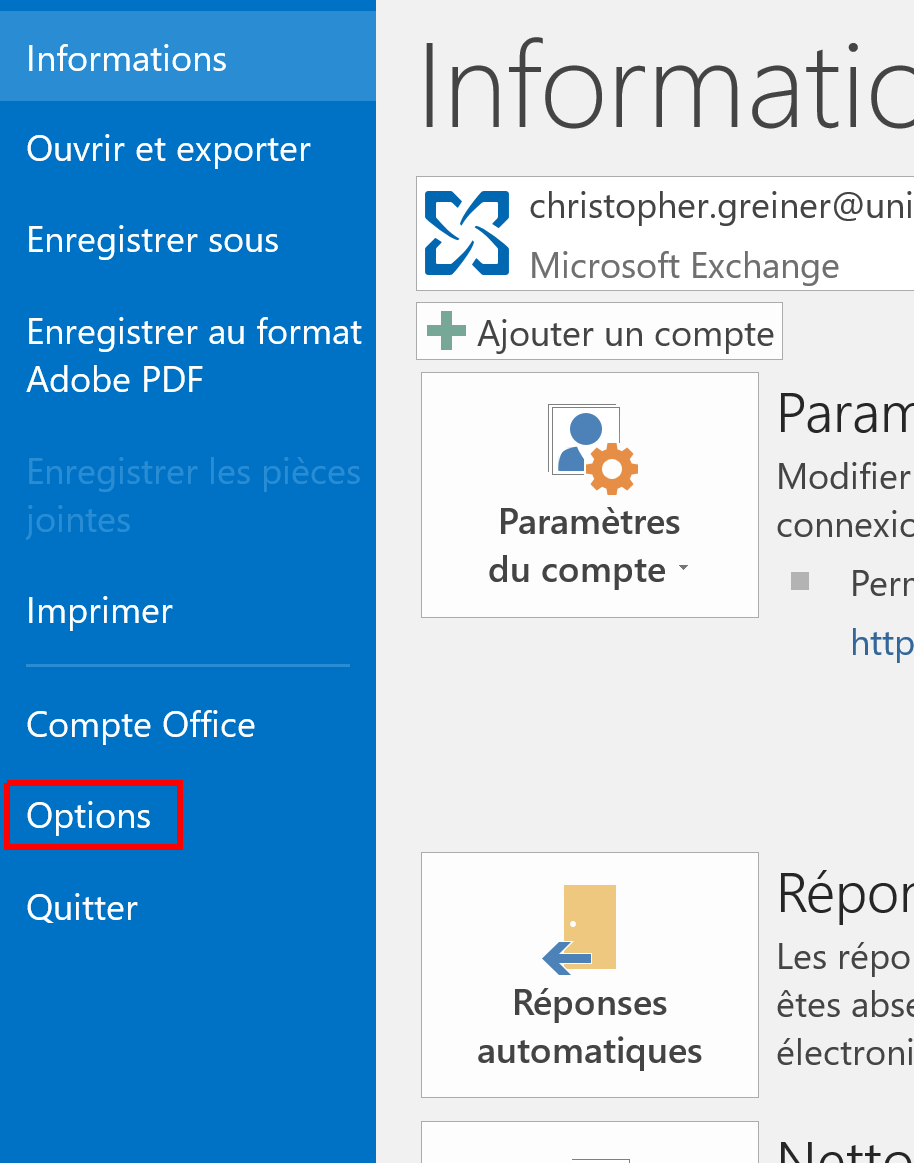Open the Compte Office page

click(140, 725)
